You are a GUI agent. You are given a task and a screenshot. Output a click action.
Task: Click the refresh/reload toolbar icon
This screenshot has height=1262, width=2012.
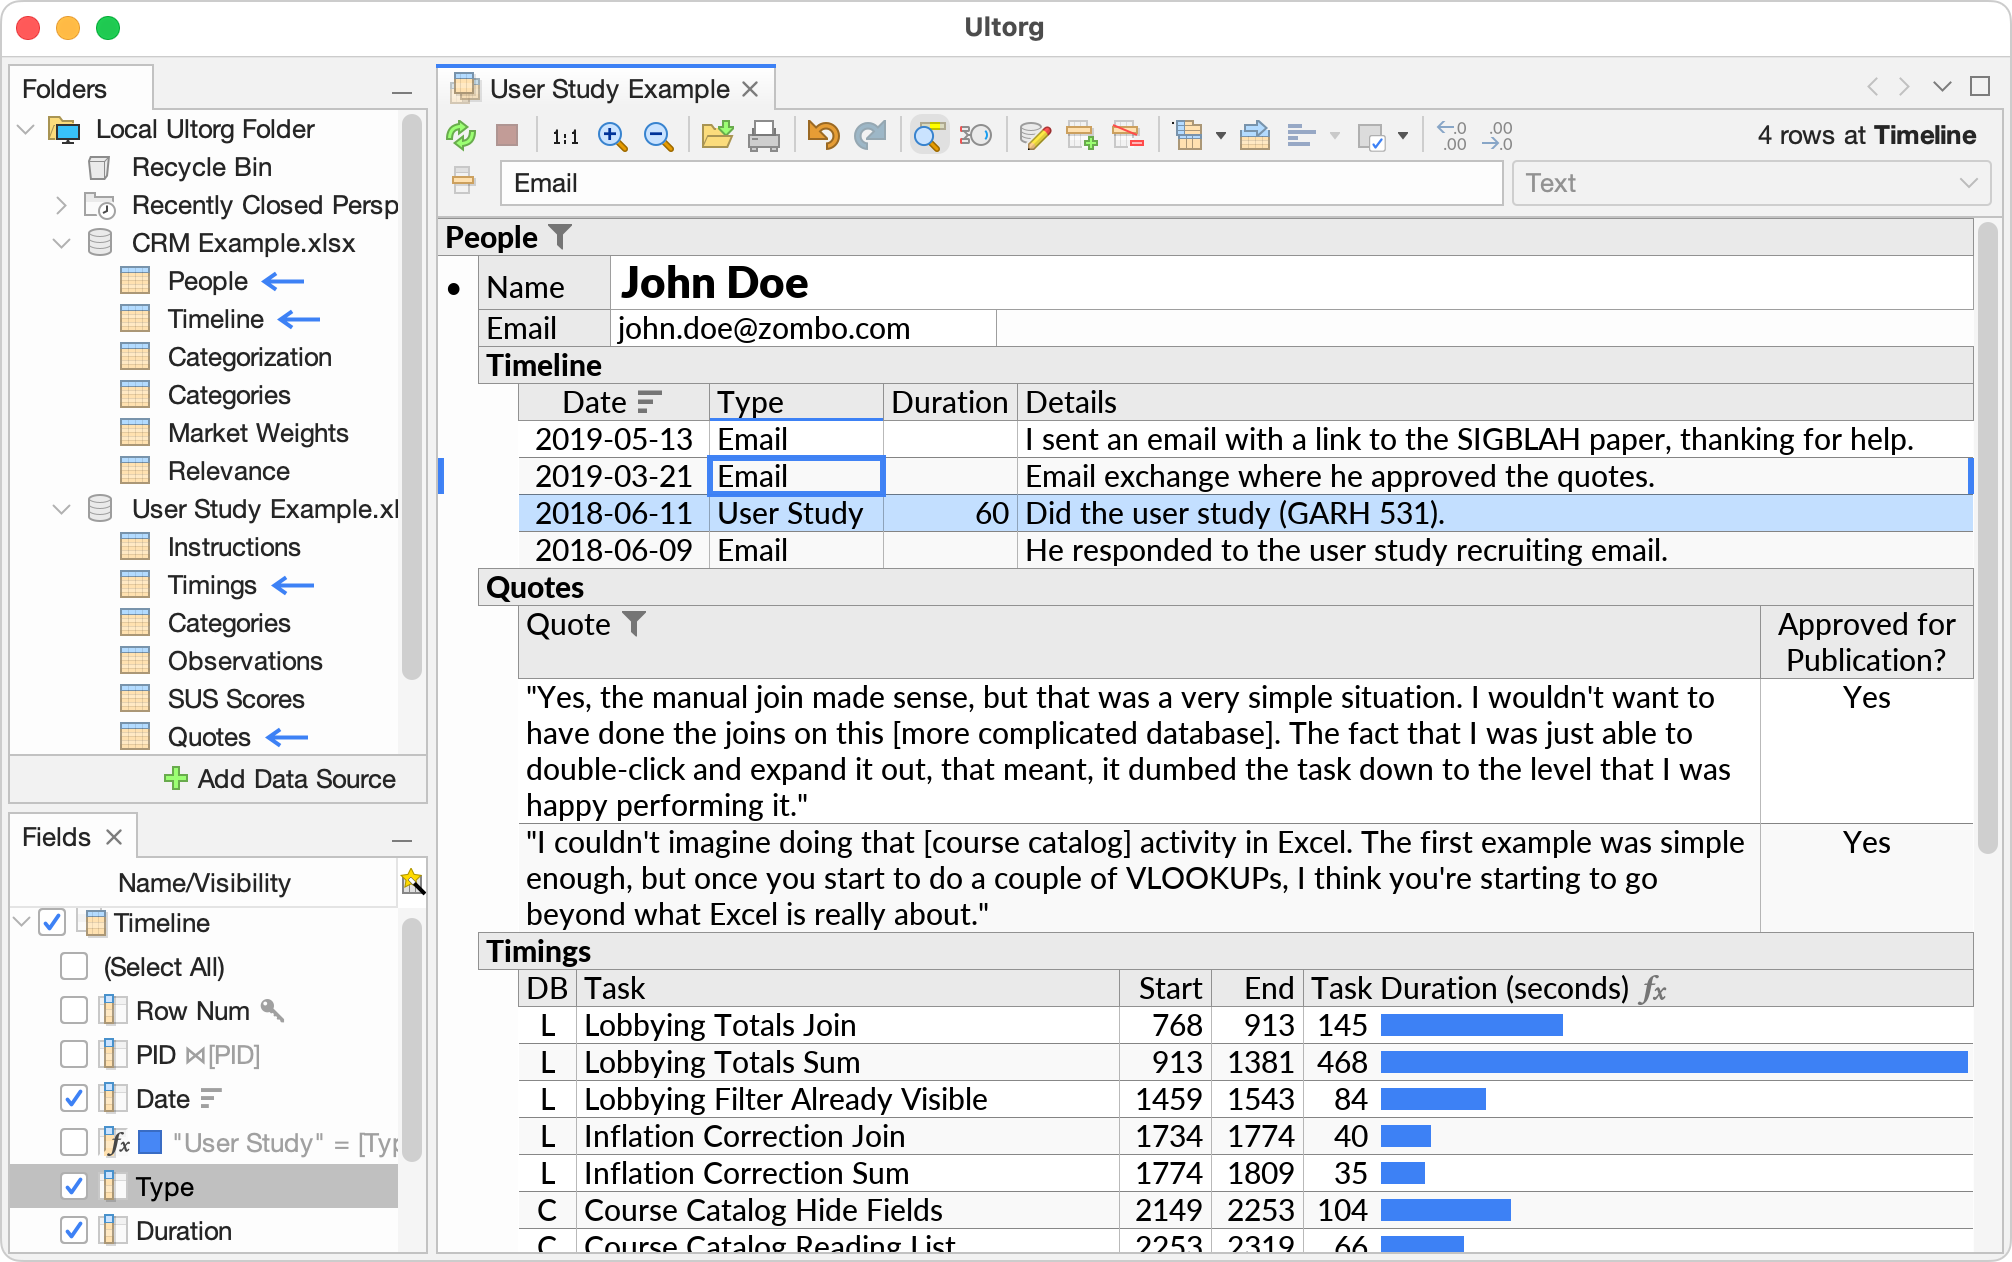(461, 135)
